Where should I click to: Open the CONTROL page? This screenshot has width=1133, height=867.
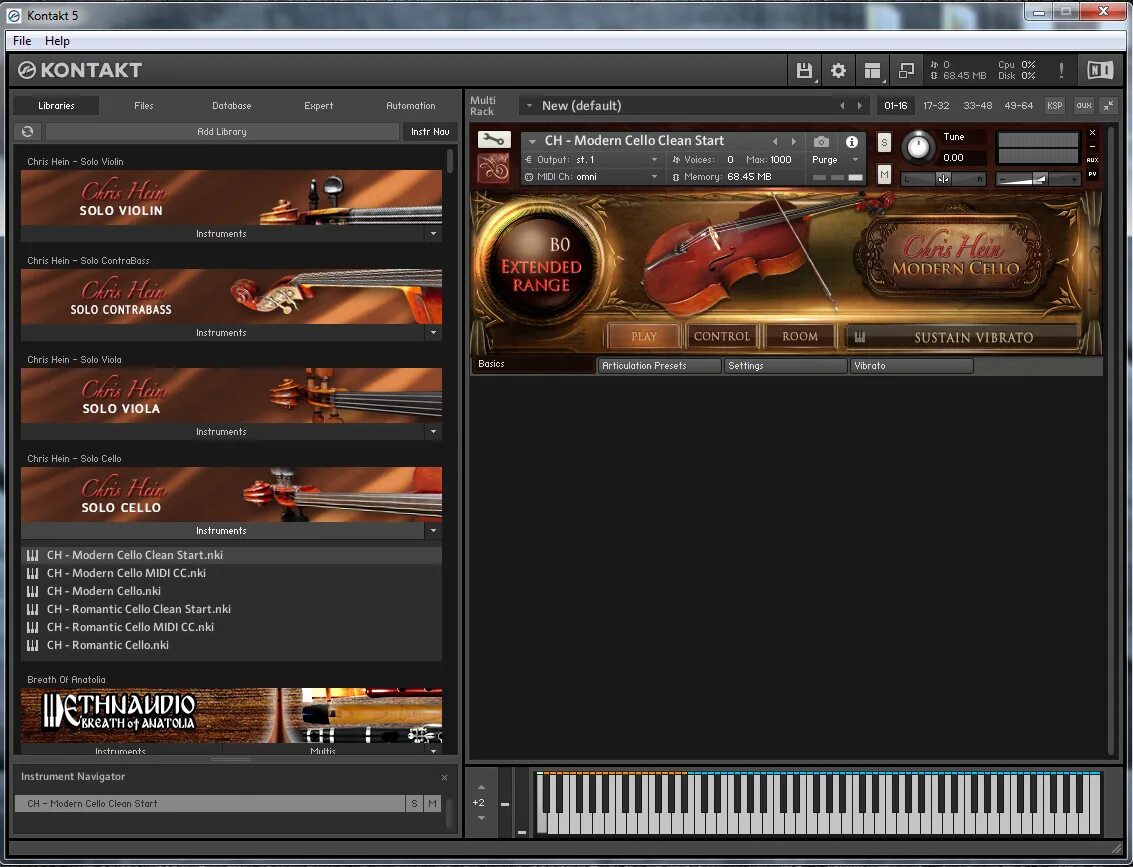click(x=722, y=336)
